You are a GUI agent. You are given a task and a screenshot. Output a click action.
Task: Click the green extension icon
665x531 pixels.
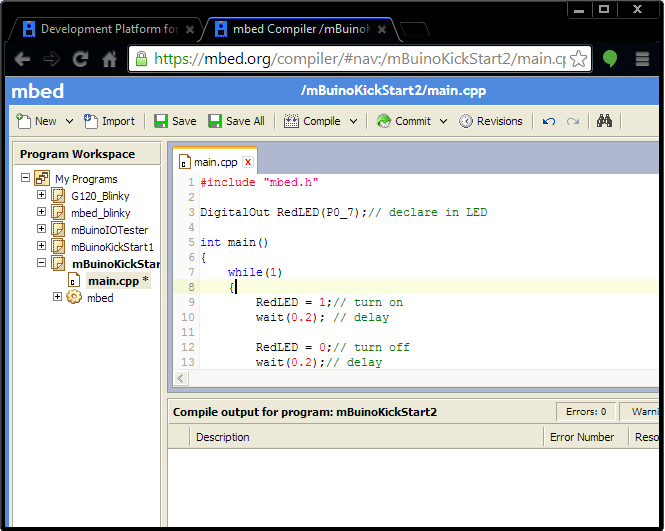tap(609, 59)
